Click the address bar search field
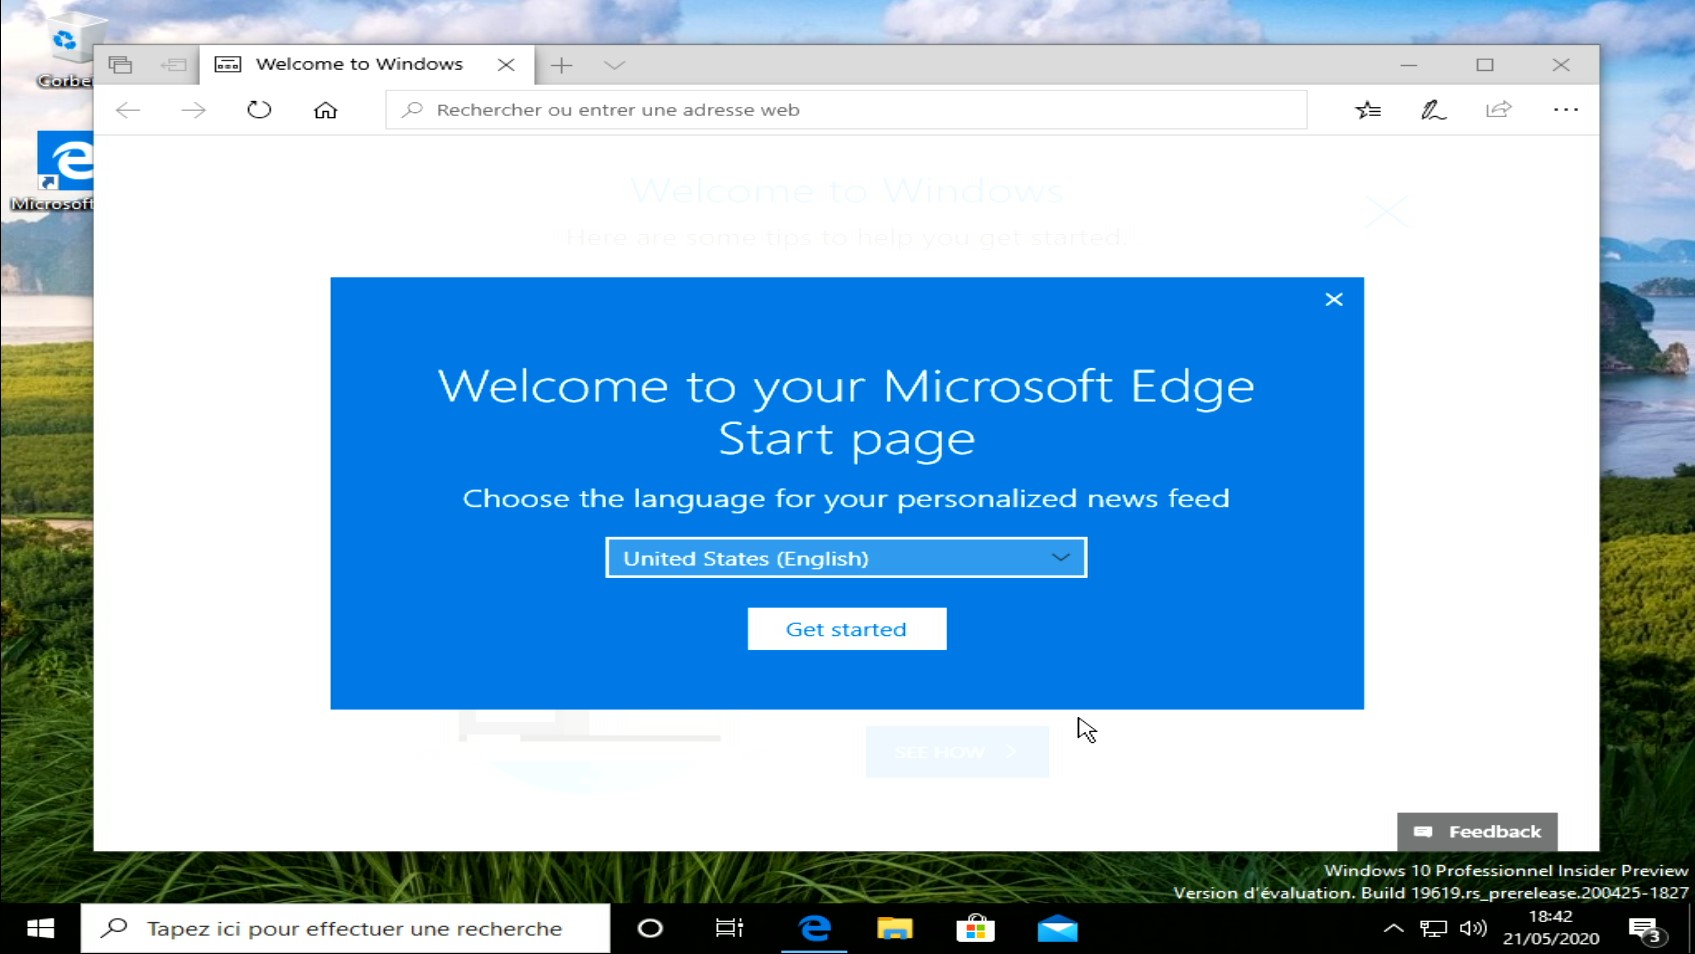 pyautogui.click(x=846, y=110)
